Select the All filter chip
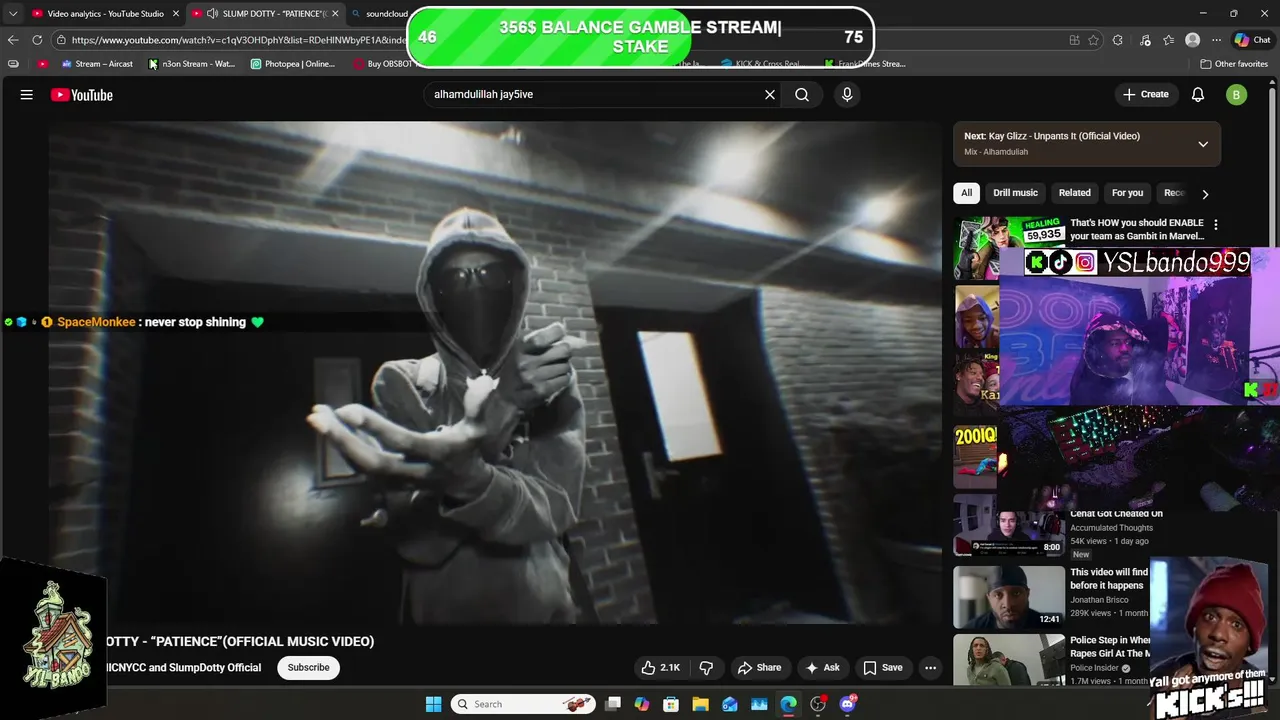This screenshot has width=1280, height=720. click(966, 193)
